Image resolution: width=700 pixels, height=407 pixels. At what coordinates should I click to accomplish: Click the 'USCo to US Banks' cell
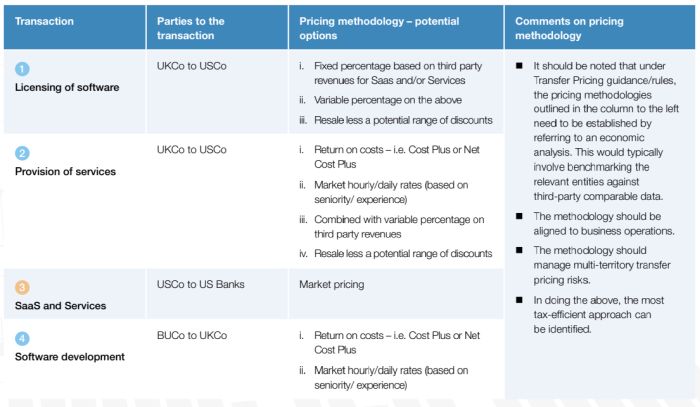pos(201,285)
